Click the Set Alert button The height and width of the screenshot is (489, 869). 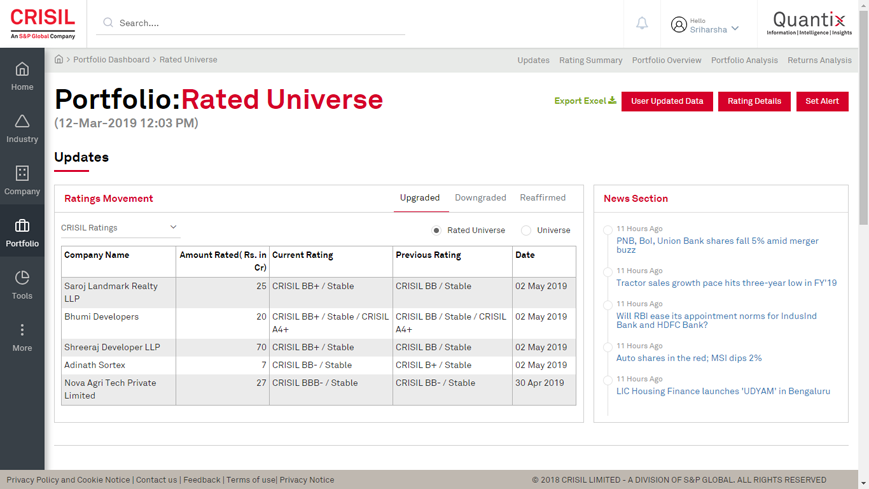(x=821, y=101)
